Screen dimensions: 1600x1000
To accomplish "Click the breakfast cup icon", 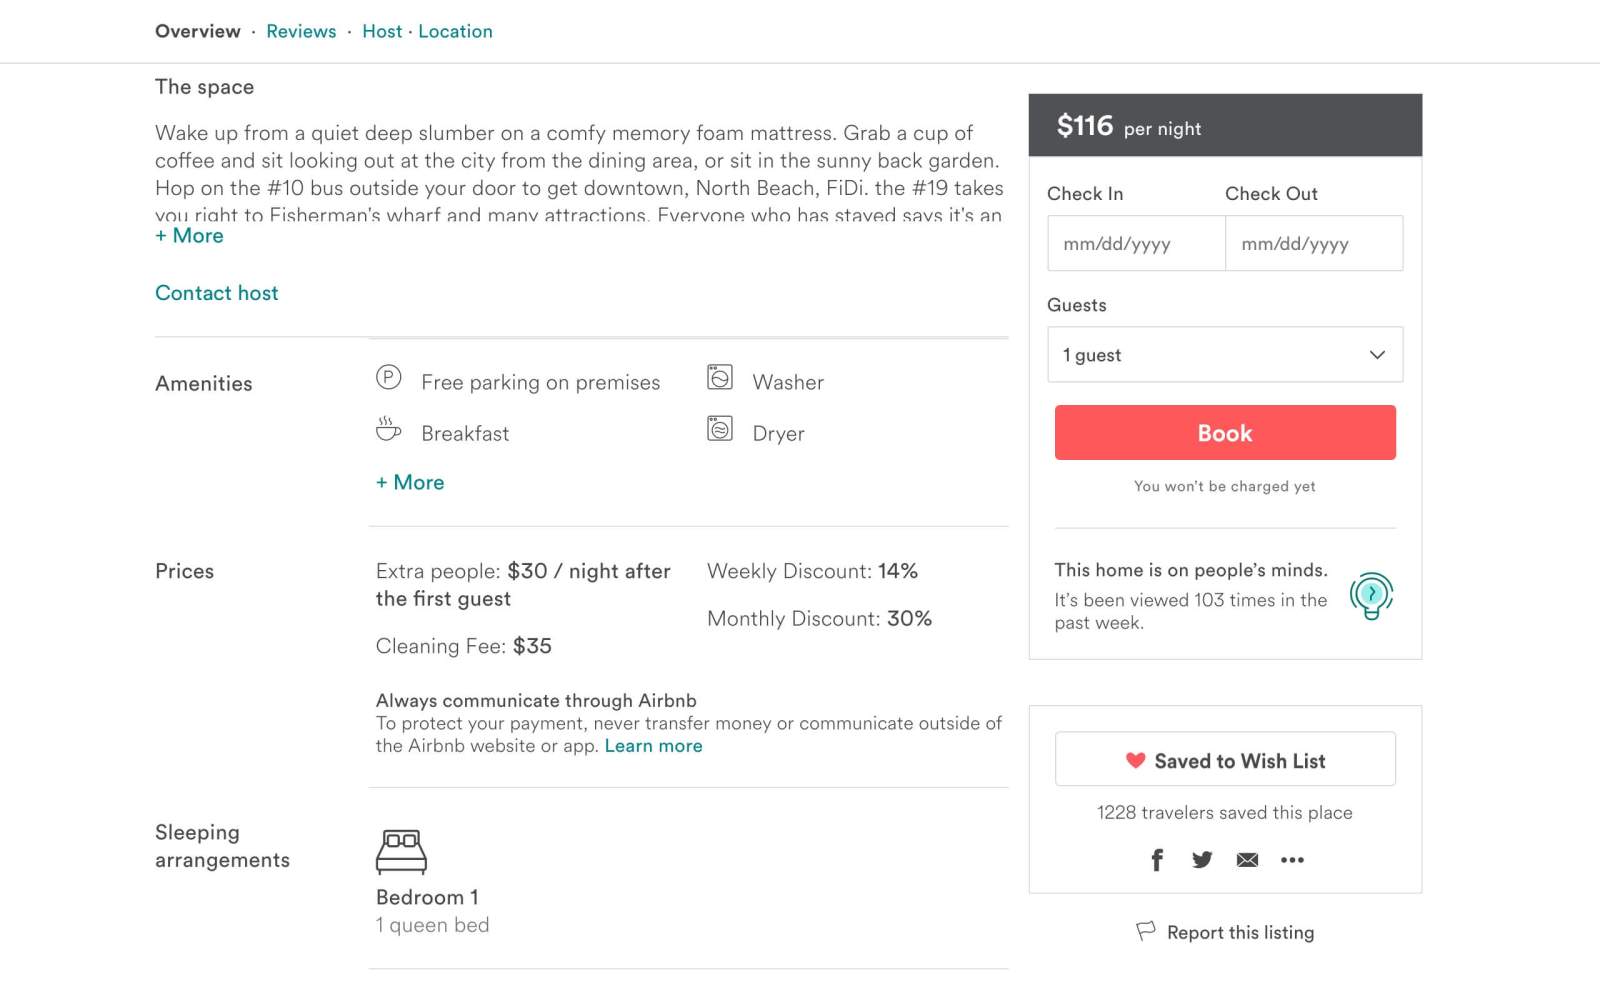I will [388, 430].
